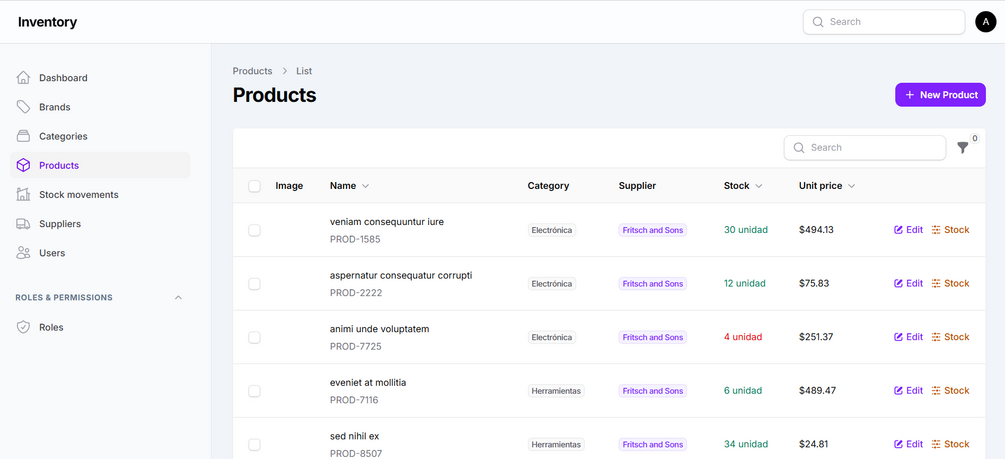Click the Stock adjust icon for PROD-8507

click(936, 444)
